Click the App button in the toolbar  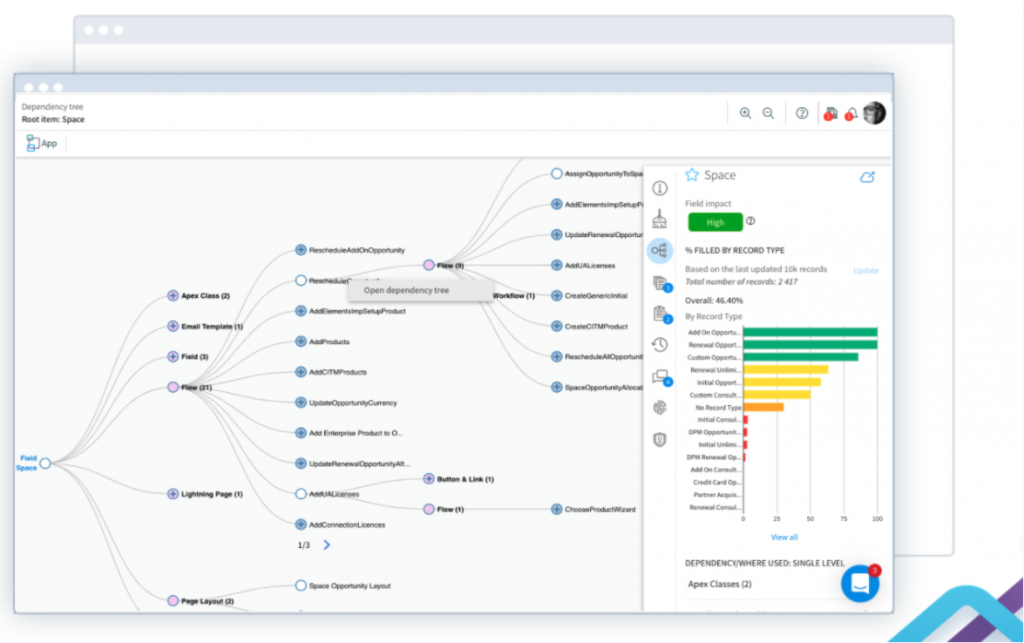(42, 143)
